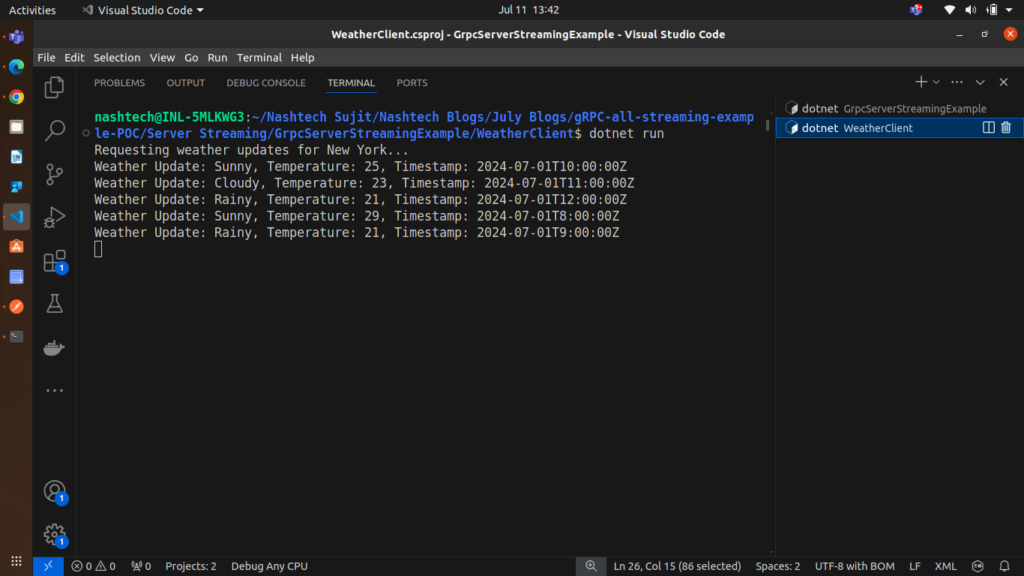Expand the launch profile dropdown arrow
The image size is (1024, 576).
pyautogui.click(x=936, y=82)
